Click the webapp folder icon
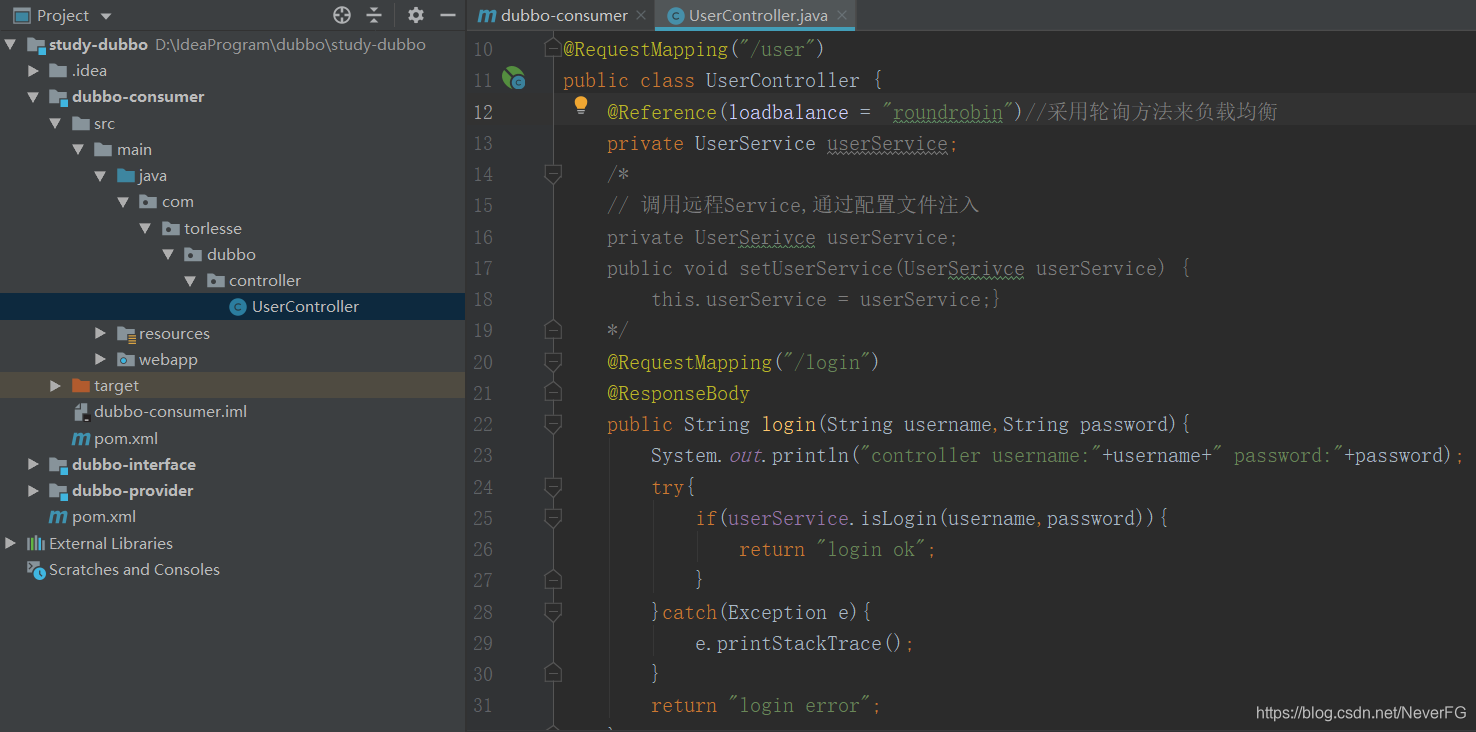 pos(126,360)
